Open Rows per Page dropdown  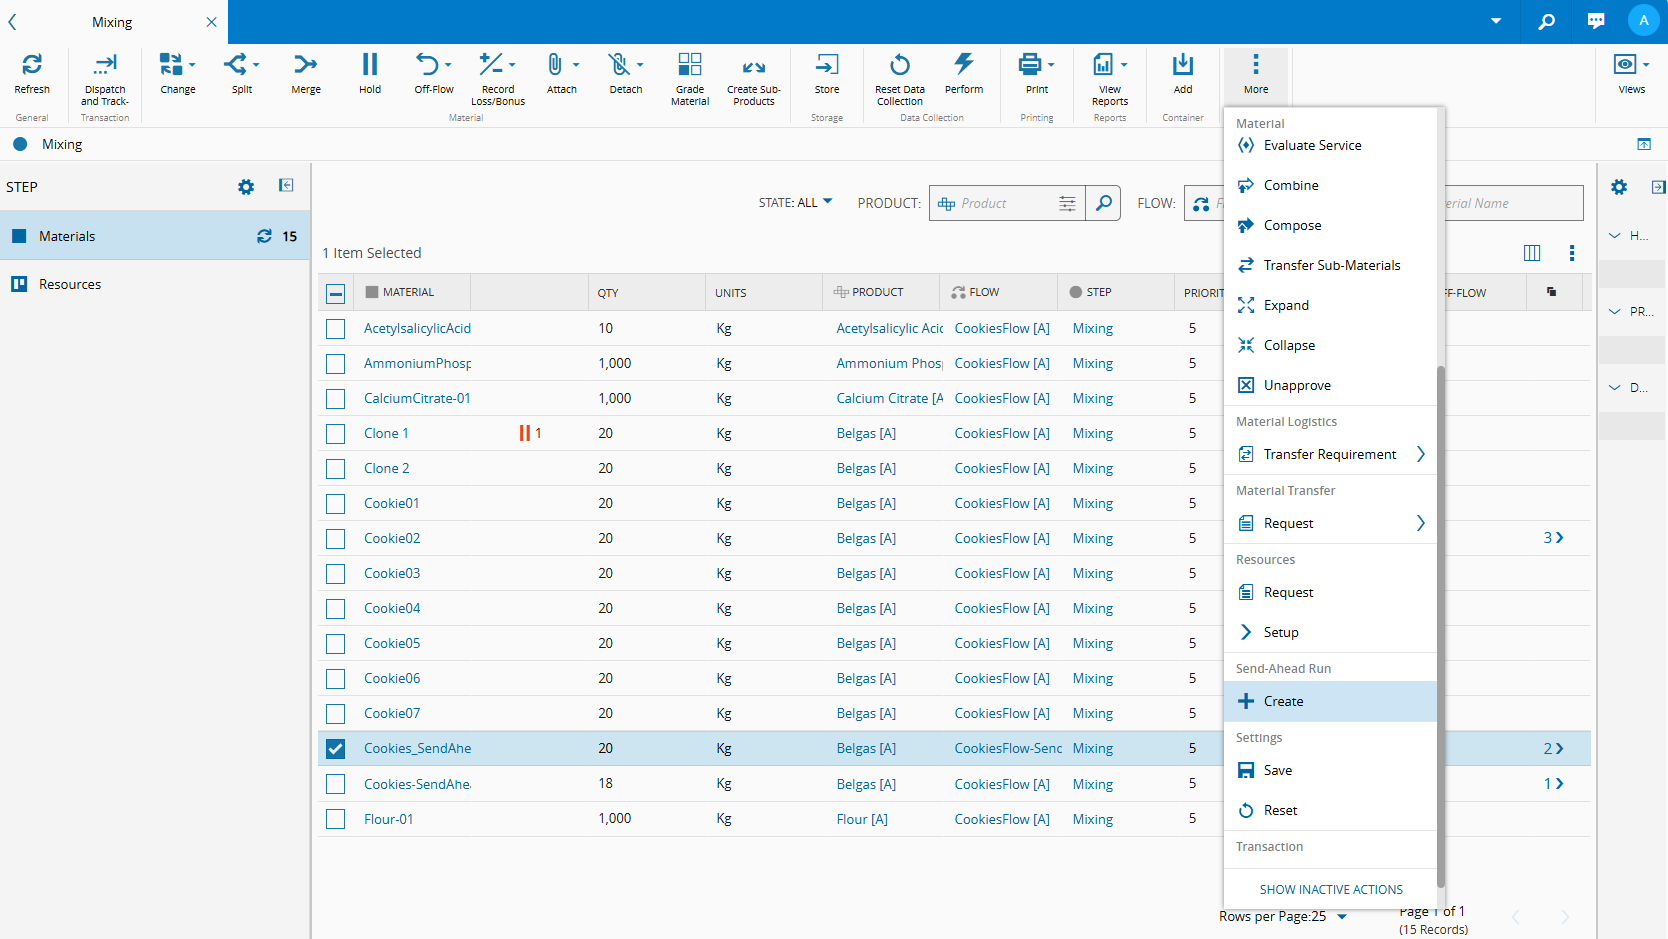coord(1341,916)
